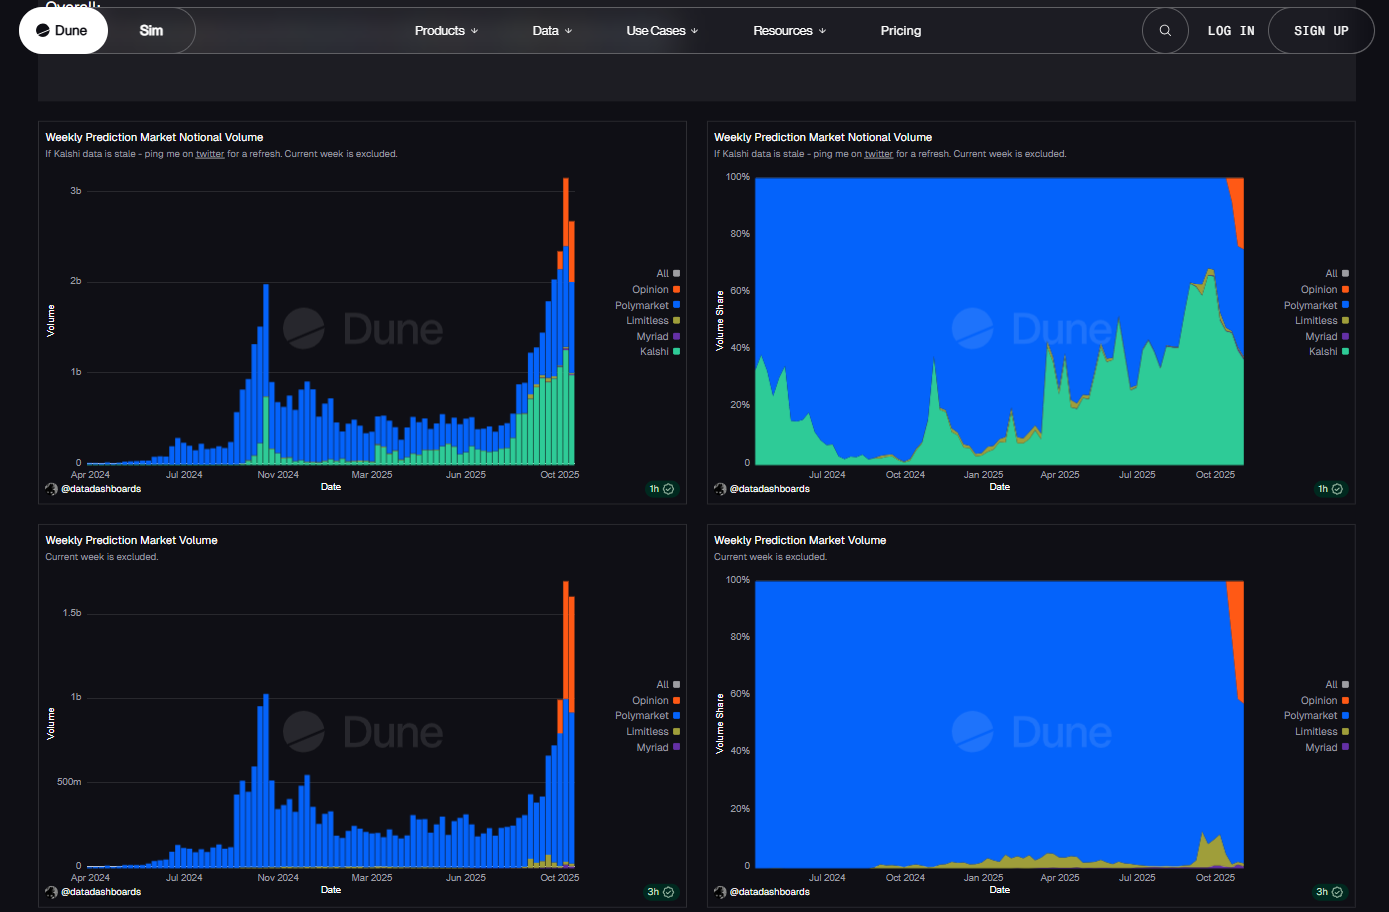Screen dimensions: 1389x912
Task: Click the LOG IN button
Action: pyautogui.click(x=1230, y=31)
